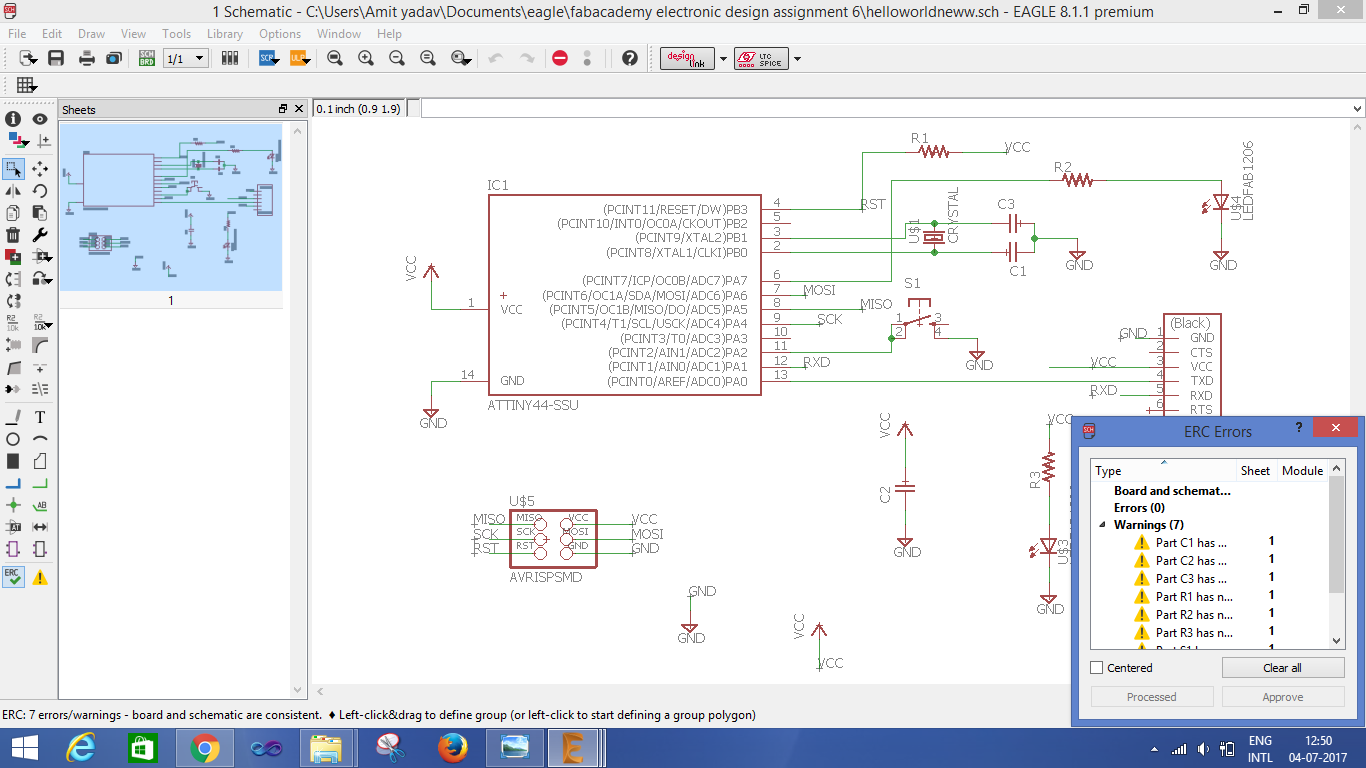Select the Show (eye) tool
Image resolution: width=1366 pixels, height=768 pixels.
click(x=40, y=119)
